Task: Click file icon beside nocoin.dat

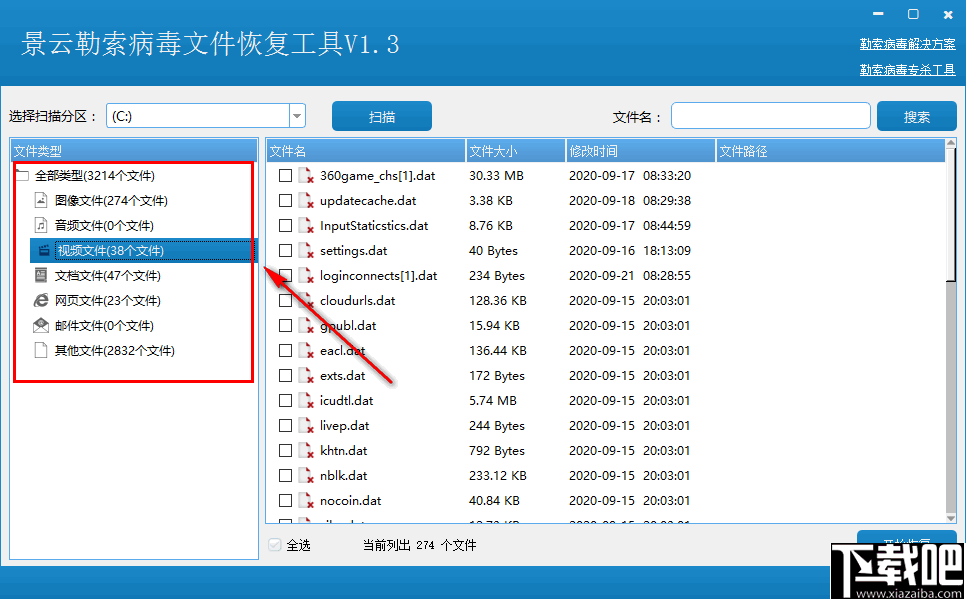Action: tap(306, 500)
